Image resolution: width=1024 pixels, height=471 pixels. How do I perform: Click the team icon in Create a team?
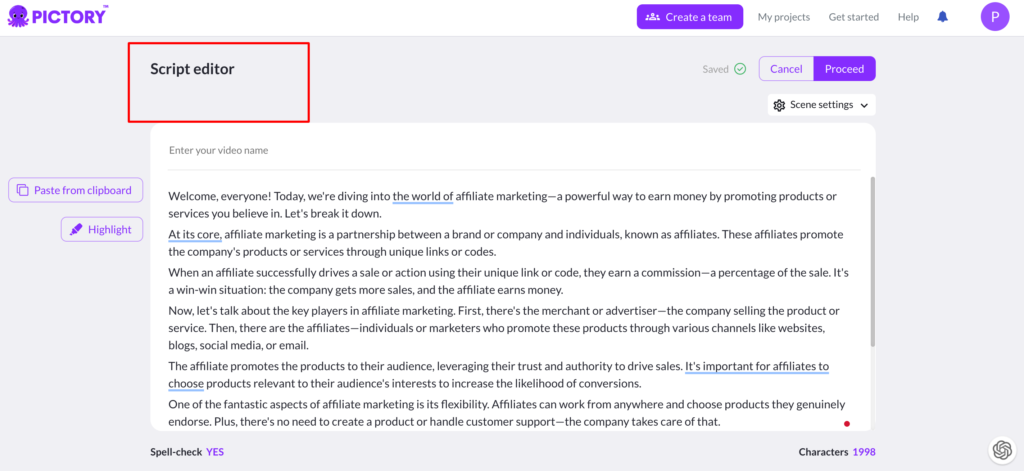pos(653,17)
